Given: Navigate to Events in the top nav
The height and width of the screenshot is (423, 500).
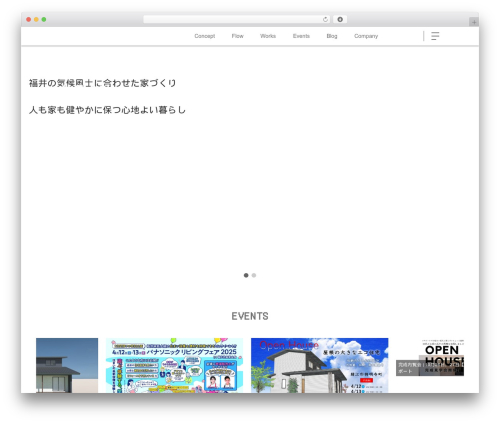Looking at the screenshot, I should click(x=301, y=36).
